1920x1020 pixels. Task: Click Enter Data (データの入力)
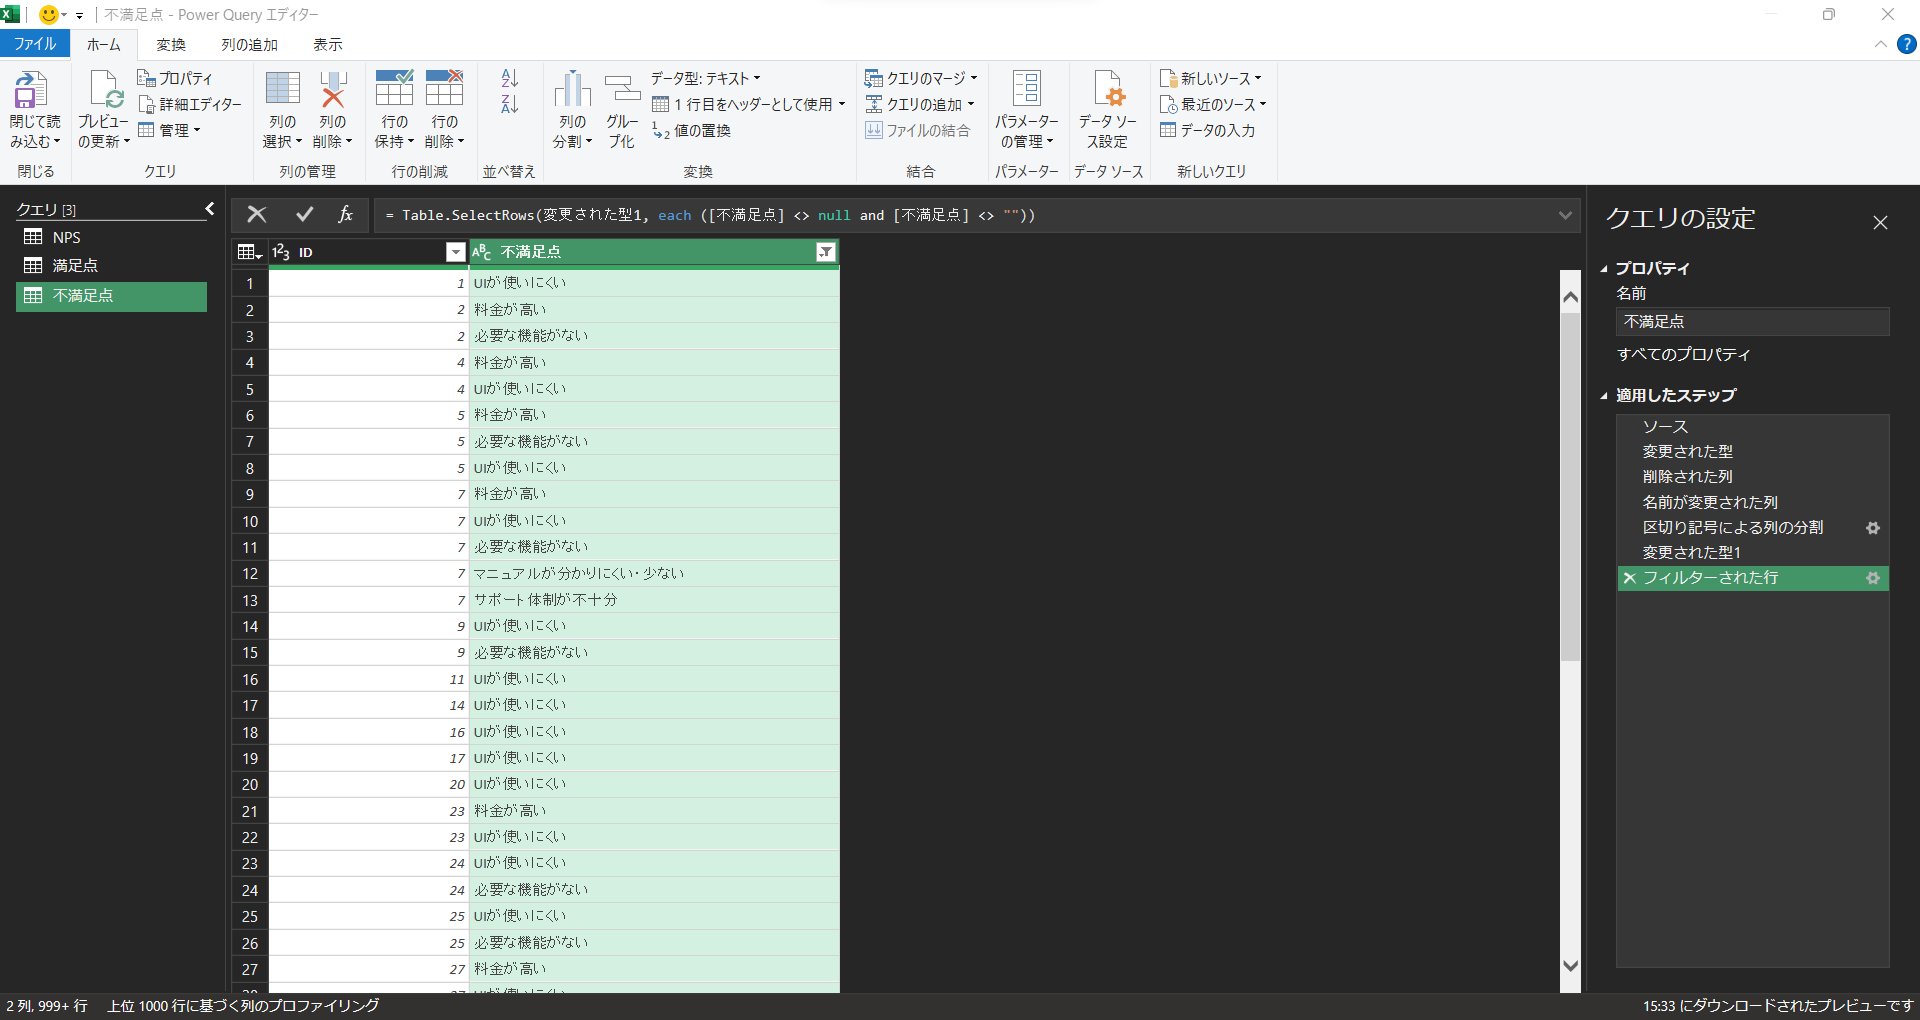point(1207,130)
